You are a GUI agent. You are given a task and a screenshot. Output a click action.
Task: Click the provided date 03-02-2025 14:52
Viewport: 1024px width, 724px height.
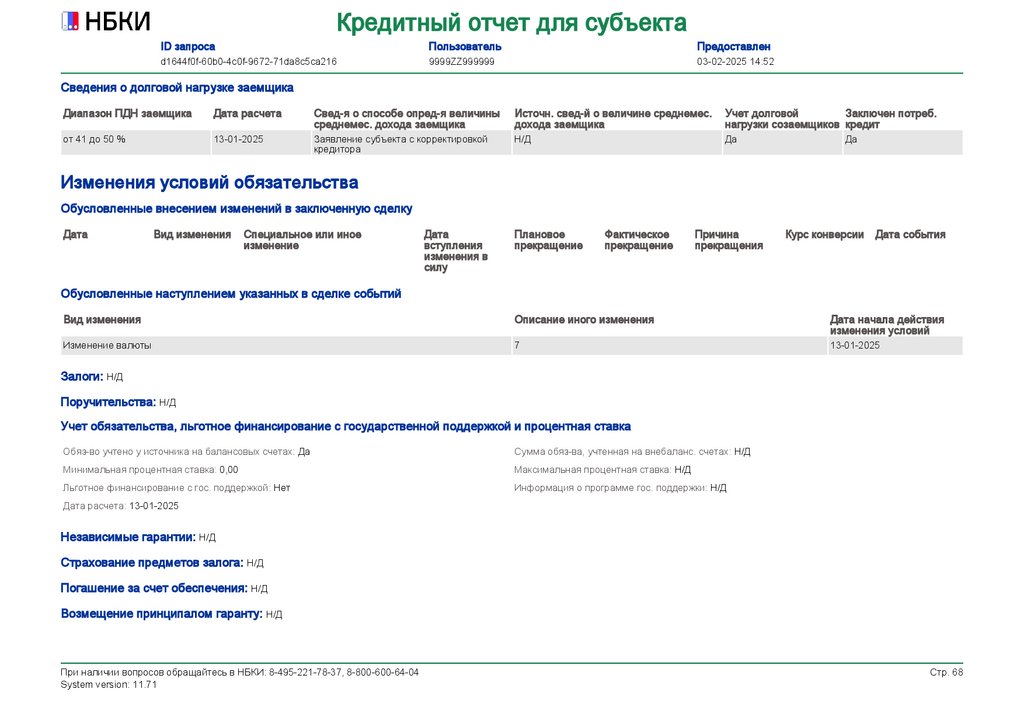[x=735, y=61]
